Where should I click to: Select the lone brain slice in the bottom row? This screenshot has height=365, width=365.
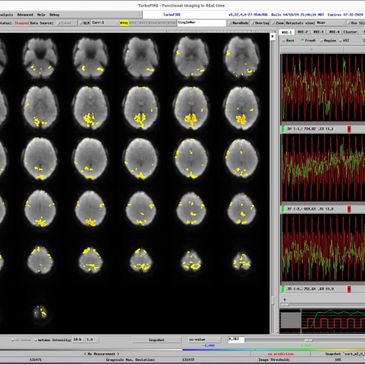pos(40,312)
